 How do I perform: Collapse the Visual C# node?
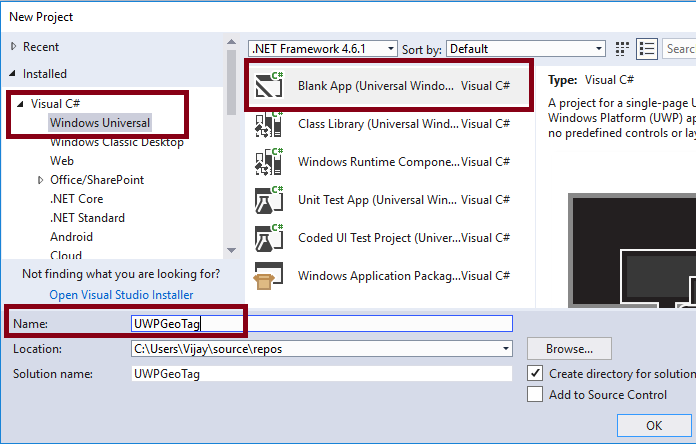tap(20, 104)
